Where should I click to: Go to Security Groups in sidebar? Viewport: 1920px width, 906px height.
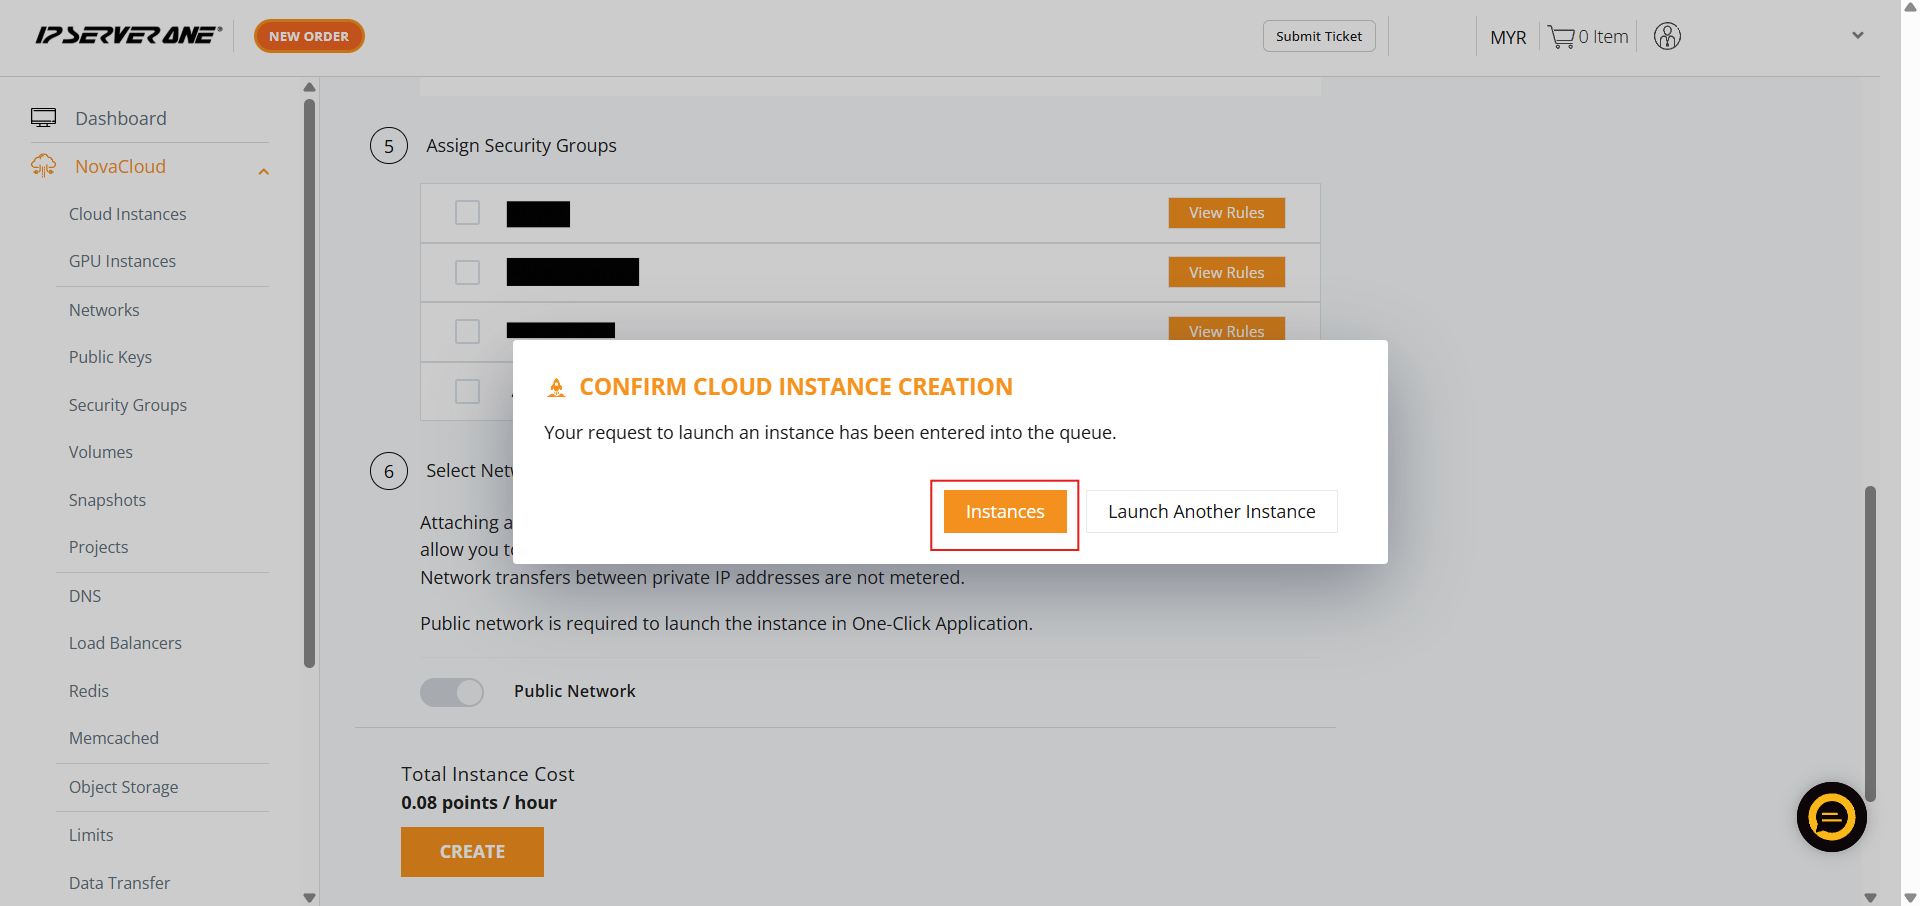127,405
